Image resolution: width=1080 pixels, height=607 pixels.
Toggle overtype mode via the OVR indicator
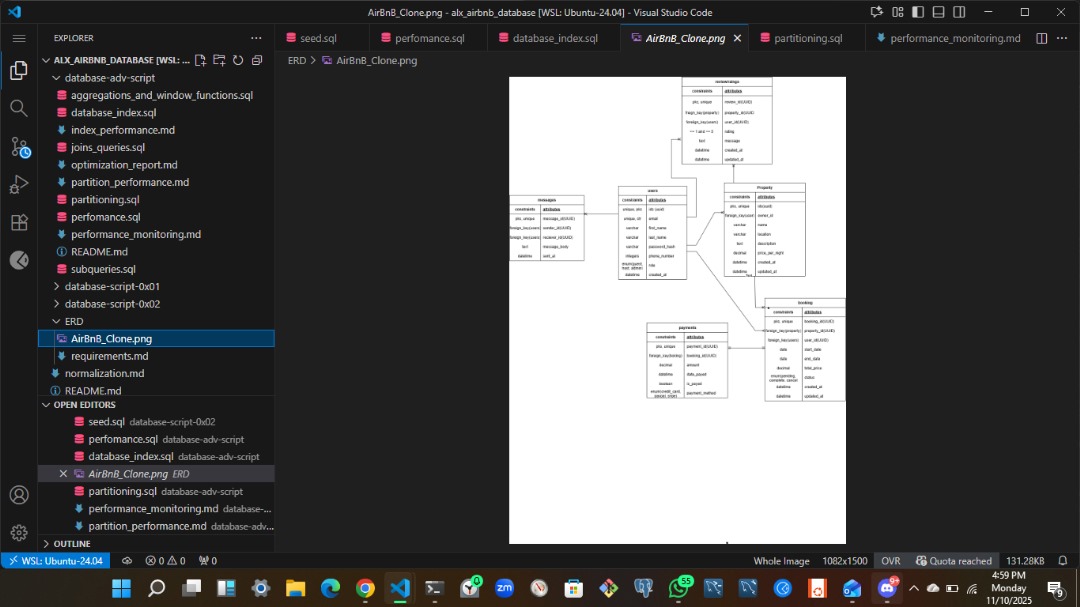tap(890, 561)
